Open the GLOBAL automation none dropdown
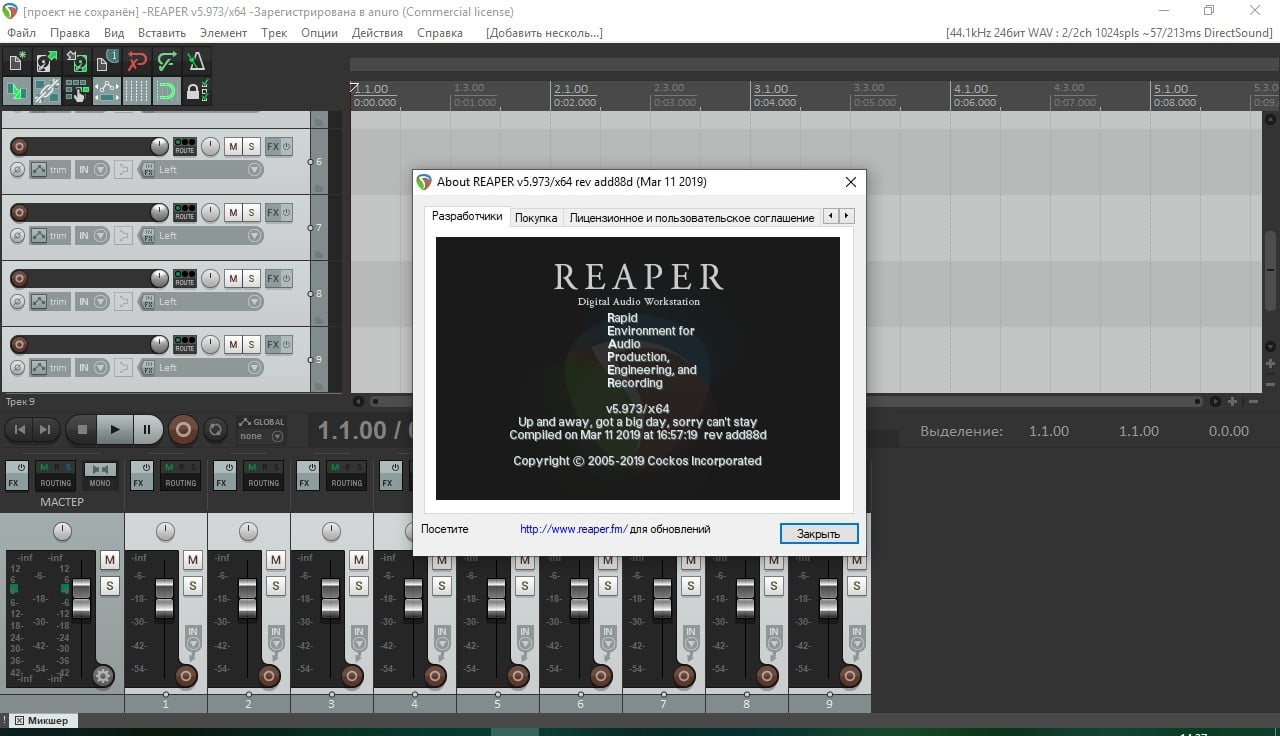1280x736 pixels. click(261, 436)
